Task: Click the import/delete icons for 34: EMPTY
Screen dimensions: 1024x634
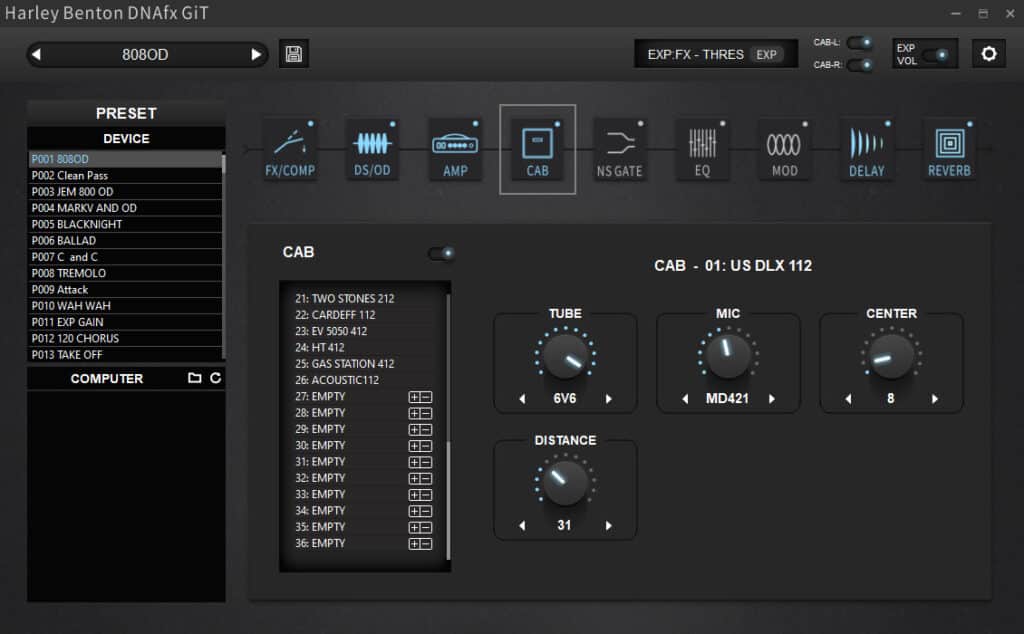Action: (420, 511)
